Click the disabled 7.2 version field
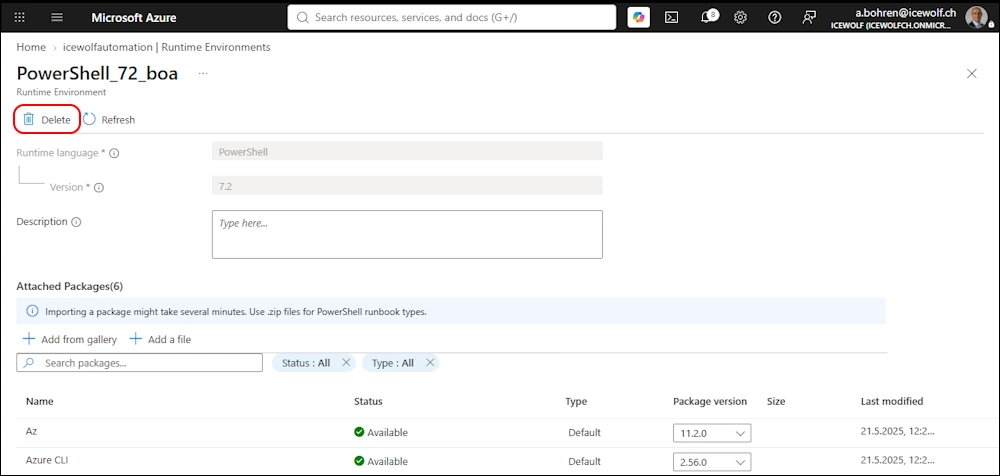1000x476 pixels. (407, 186)
